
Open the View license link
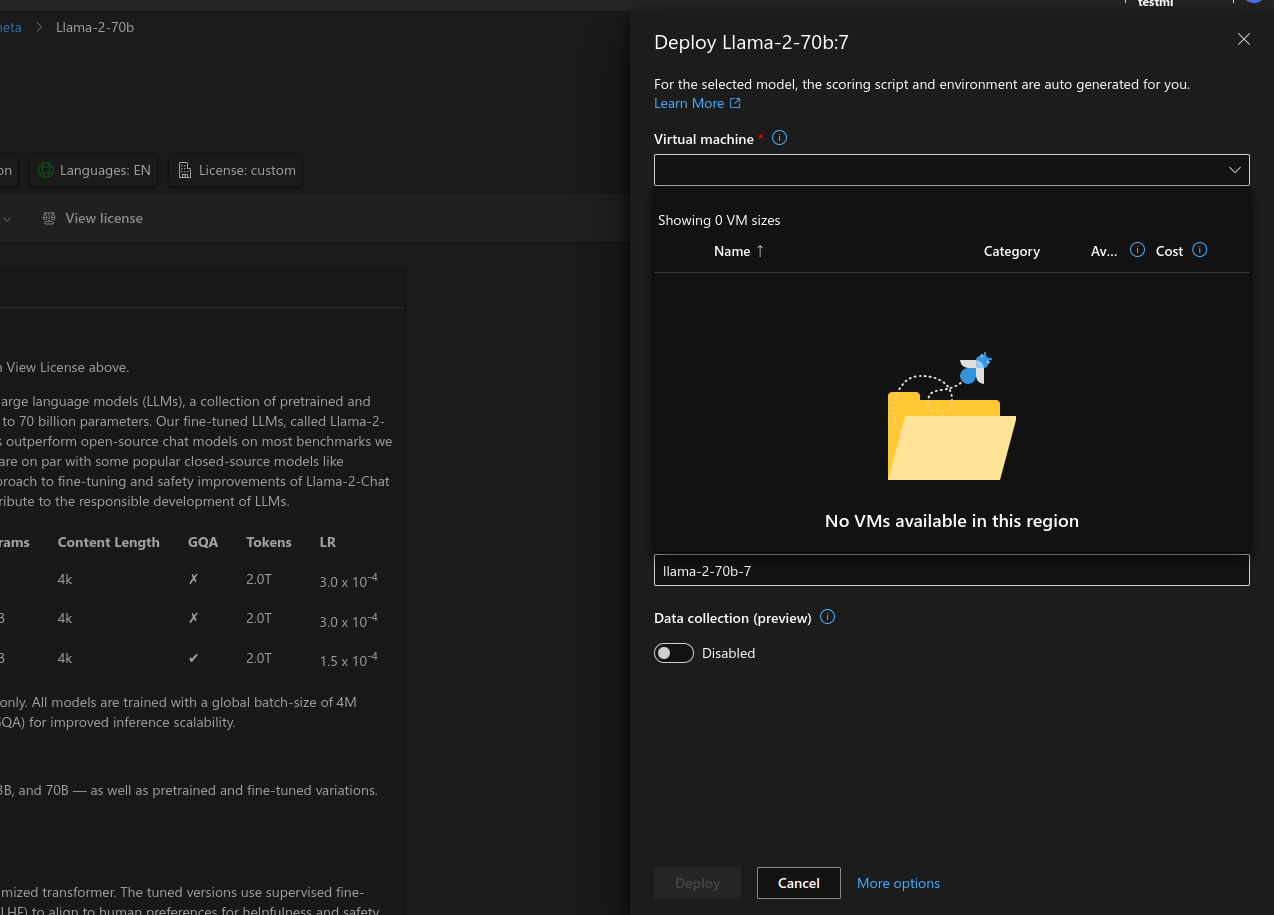(x=104, y=218)
